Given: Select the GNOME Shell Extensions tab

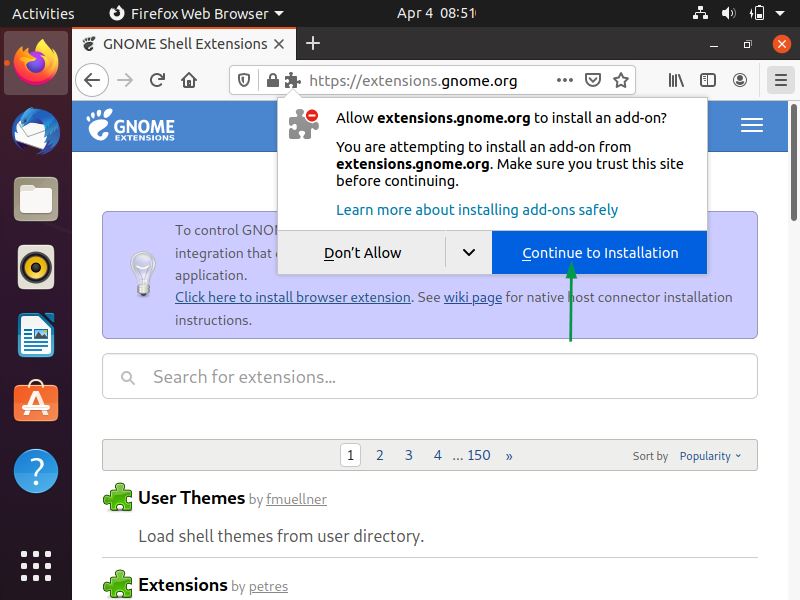Looking at the screenshot, I should 184,44.
